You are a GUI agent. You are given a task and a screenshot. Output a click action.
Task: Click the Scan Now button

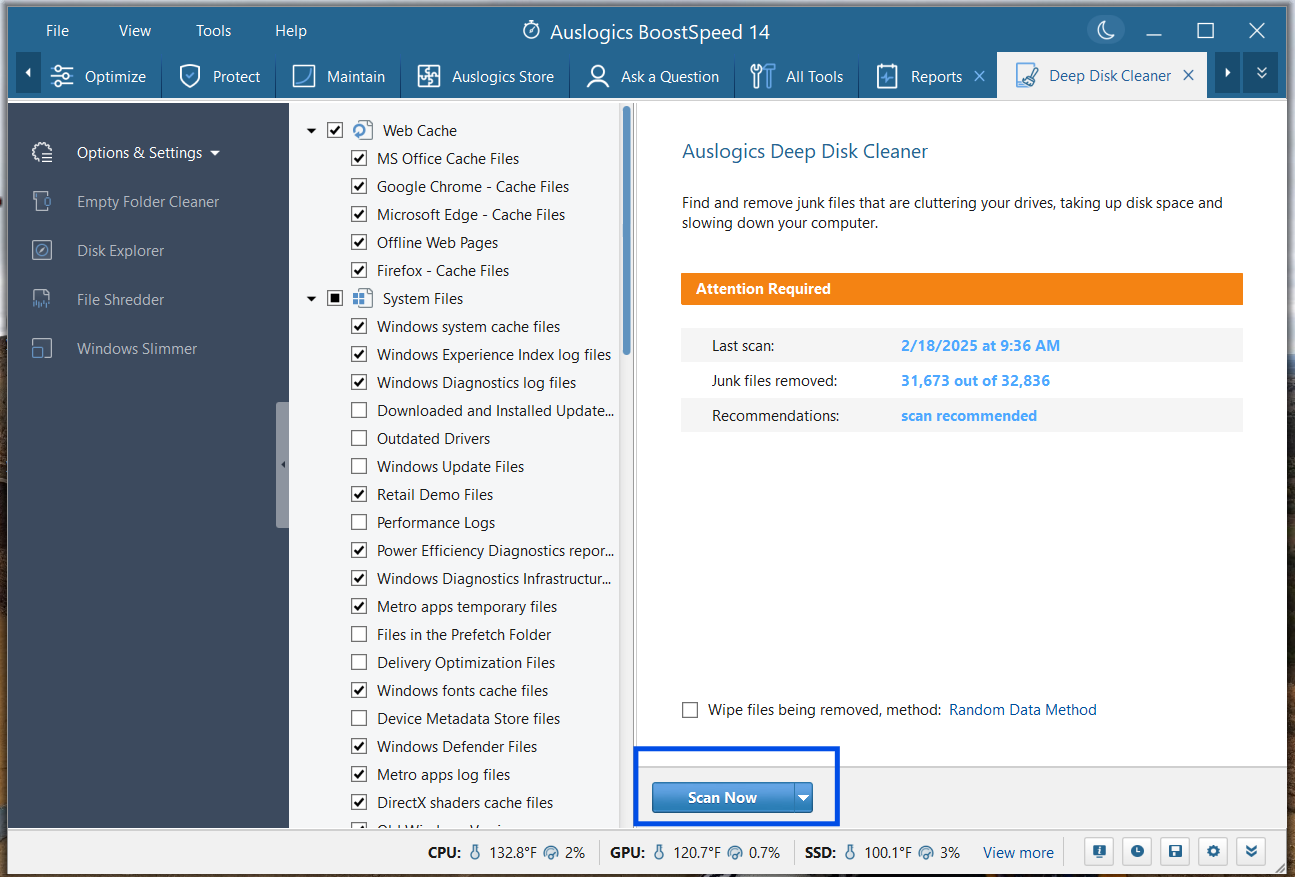click(722, 797)
